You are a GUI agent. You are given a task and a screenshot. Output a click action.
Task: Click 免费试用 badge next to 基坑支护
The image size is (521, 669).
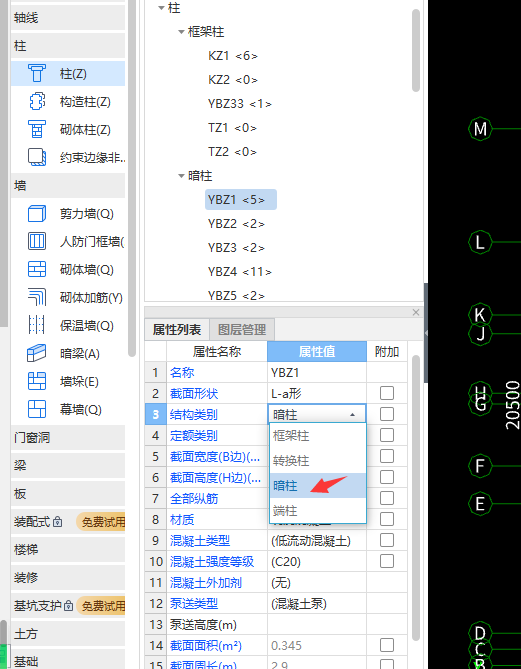[x=101, y=605]
